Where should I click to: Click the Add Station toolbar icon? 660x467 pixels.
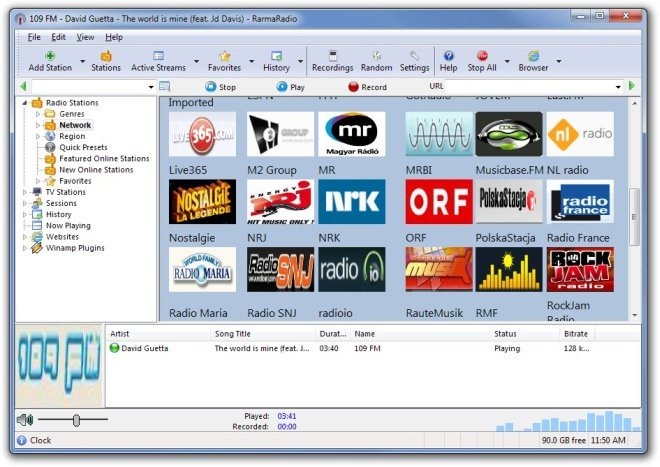tap(50, 56)
